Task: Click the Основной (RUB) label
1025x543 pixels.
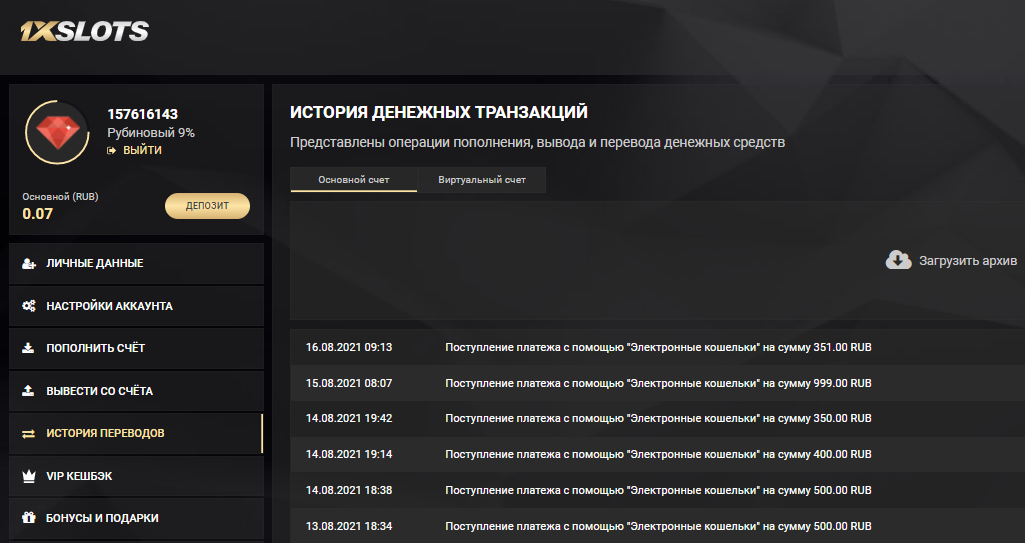Action: click(x=60, y=197)
